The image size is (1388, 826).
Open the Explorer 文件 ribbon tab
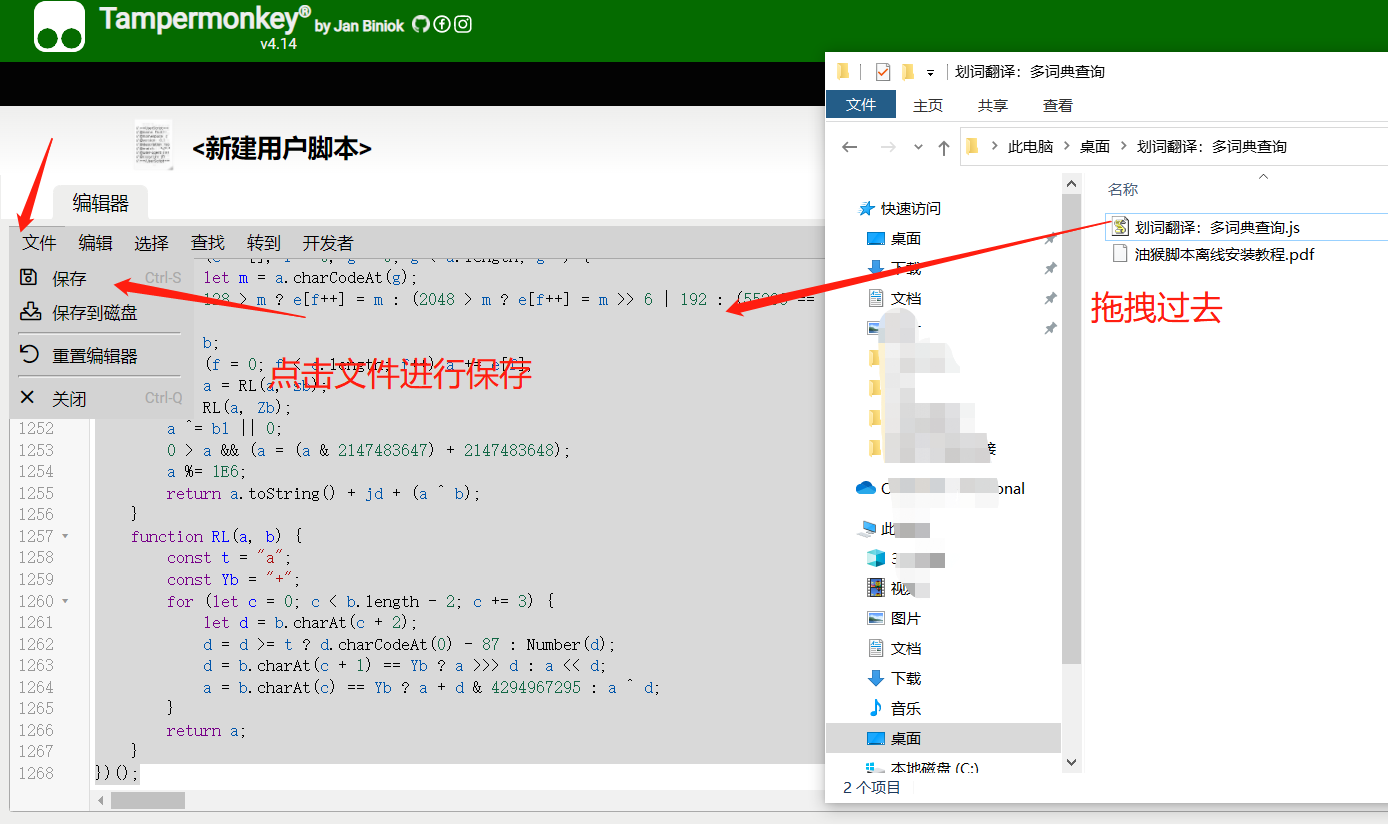click(861, 105)
